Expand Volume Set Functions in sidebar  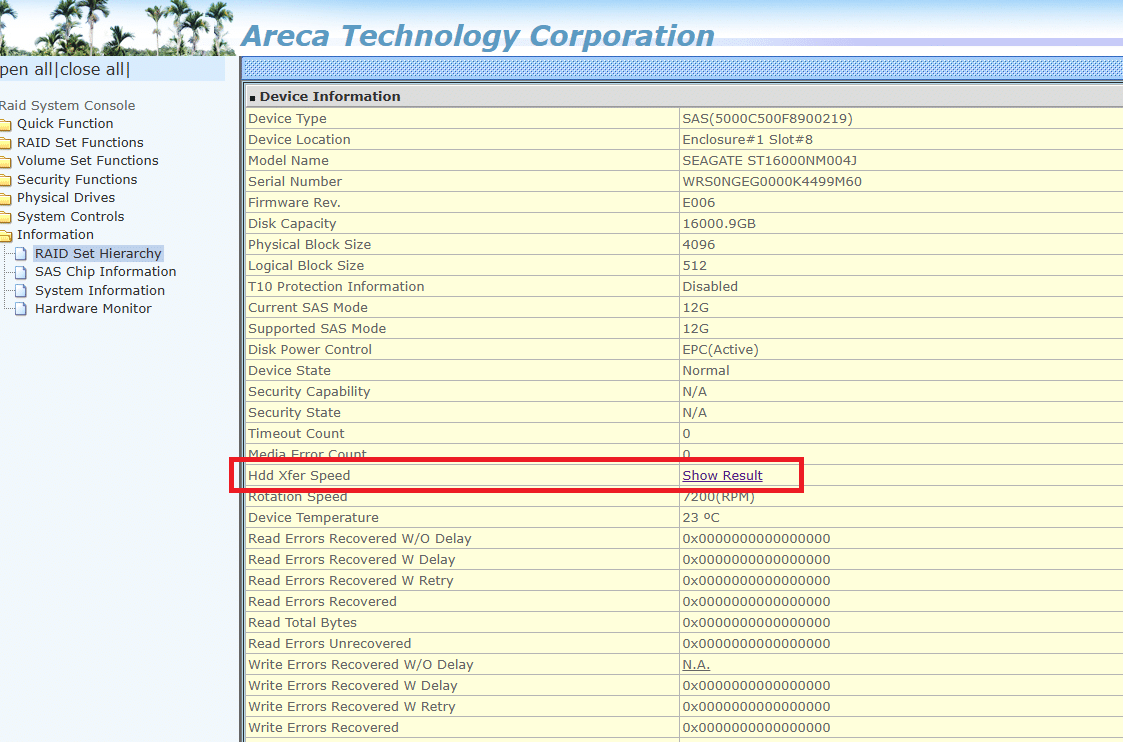click(87, 161)
